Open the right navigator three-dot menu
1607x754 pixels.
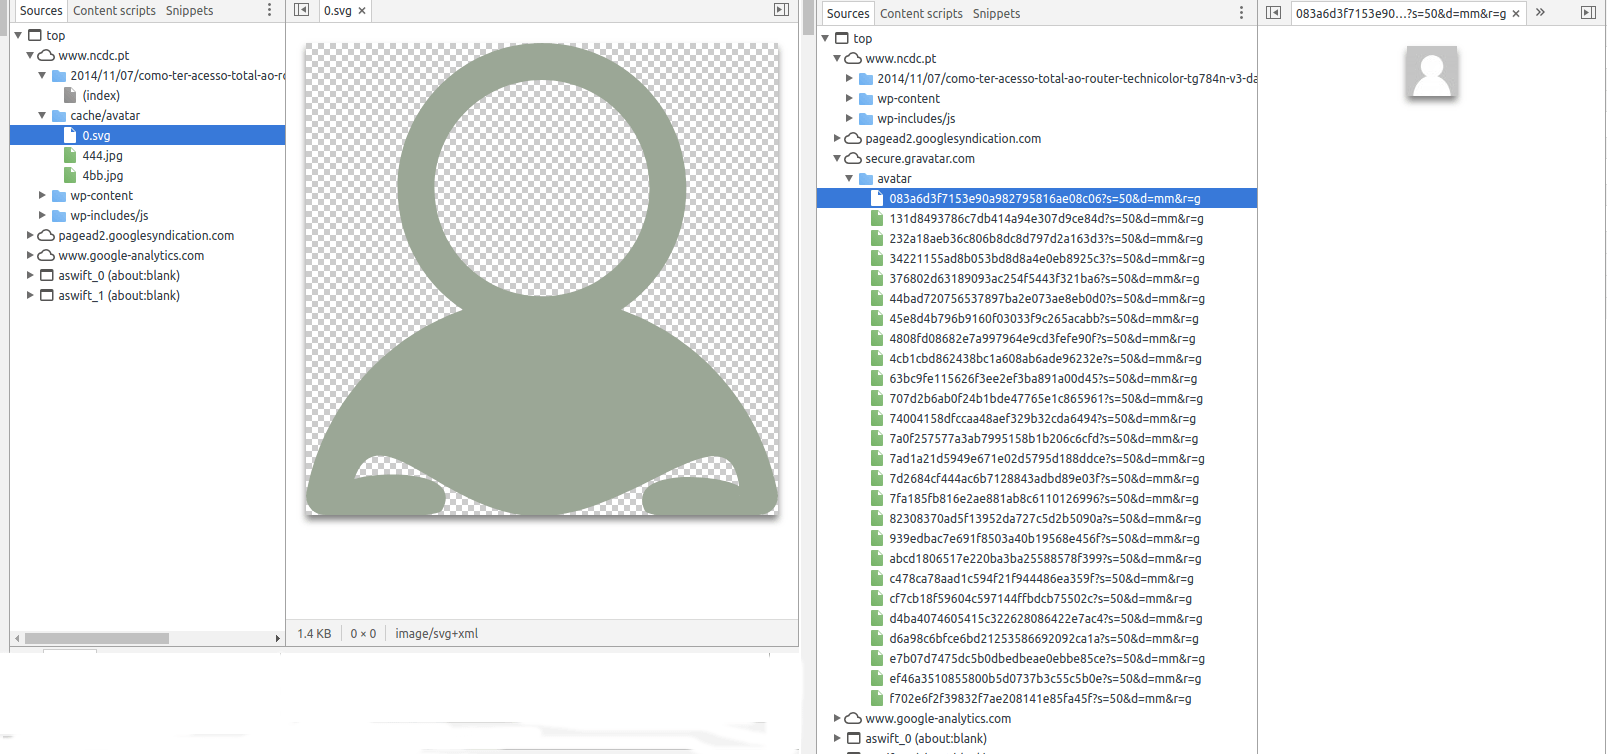pos(1241,13)
